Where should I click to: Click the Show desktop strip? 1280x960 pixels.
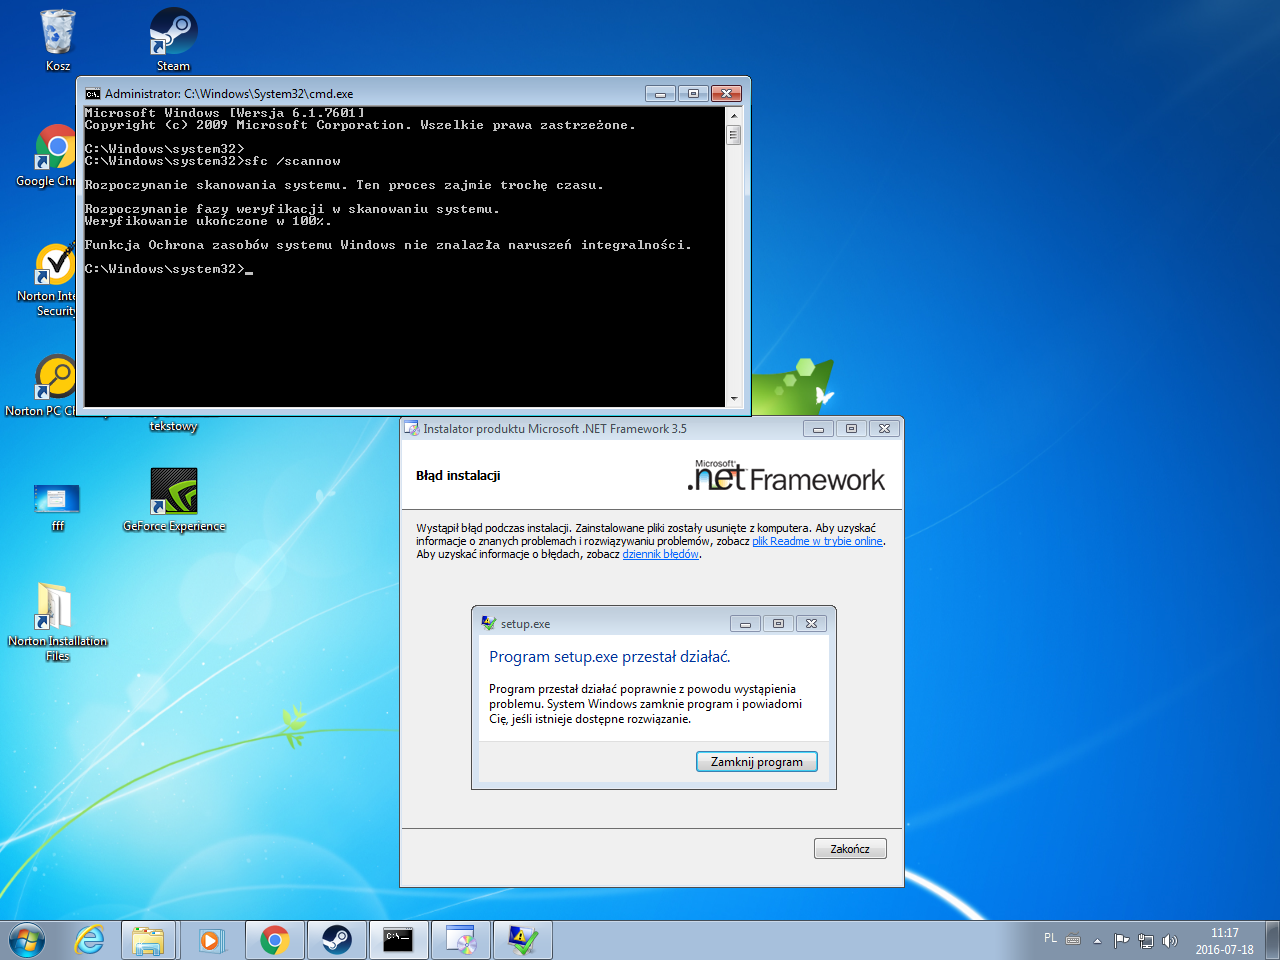(x=1272, y=940)
